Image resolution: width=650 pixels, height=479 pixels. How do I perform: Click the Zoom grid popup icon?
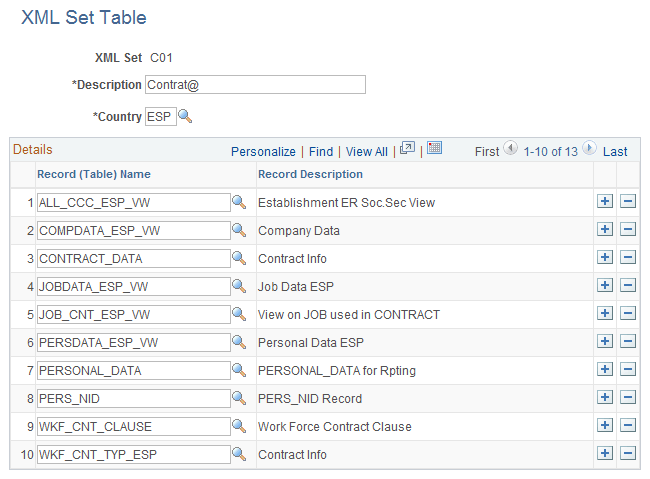pyautogui.click(x=407, y=149)
